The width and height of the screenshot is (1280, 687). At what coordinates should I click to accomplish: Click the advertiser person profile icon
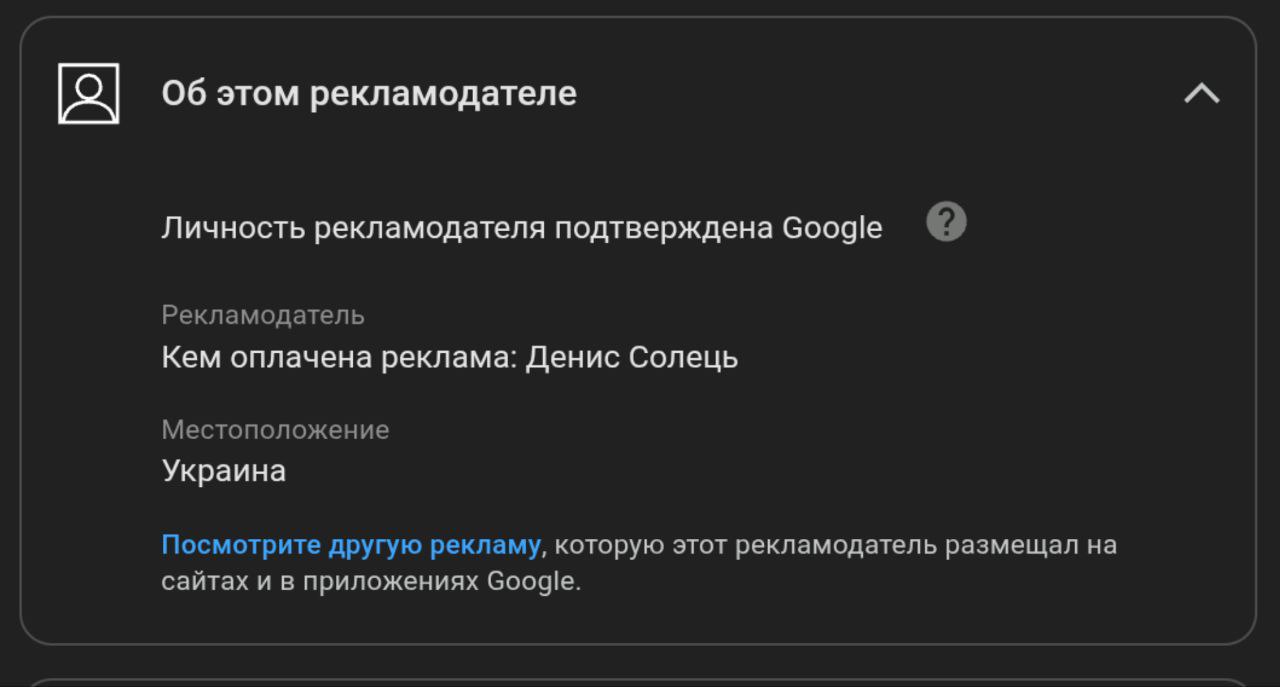point(89,94)
